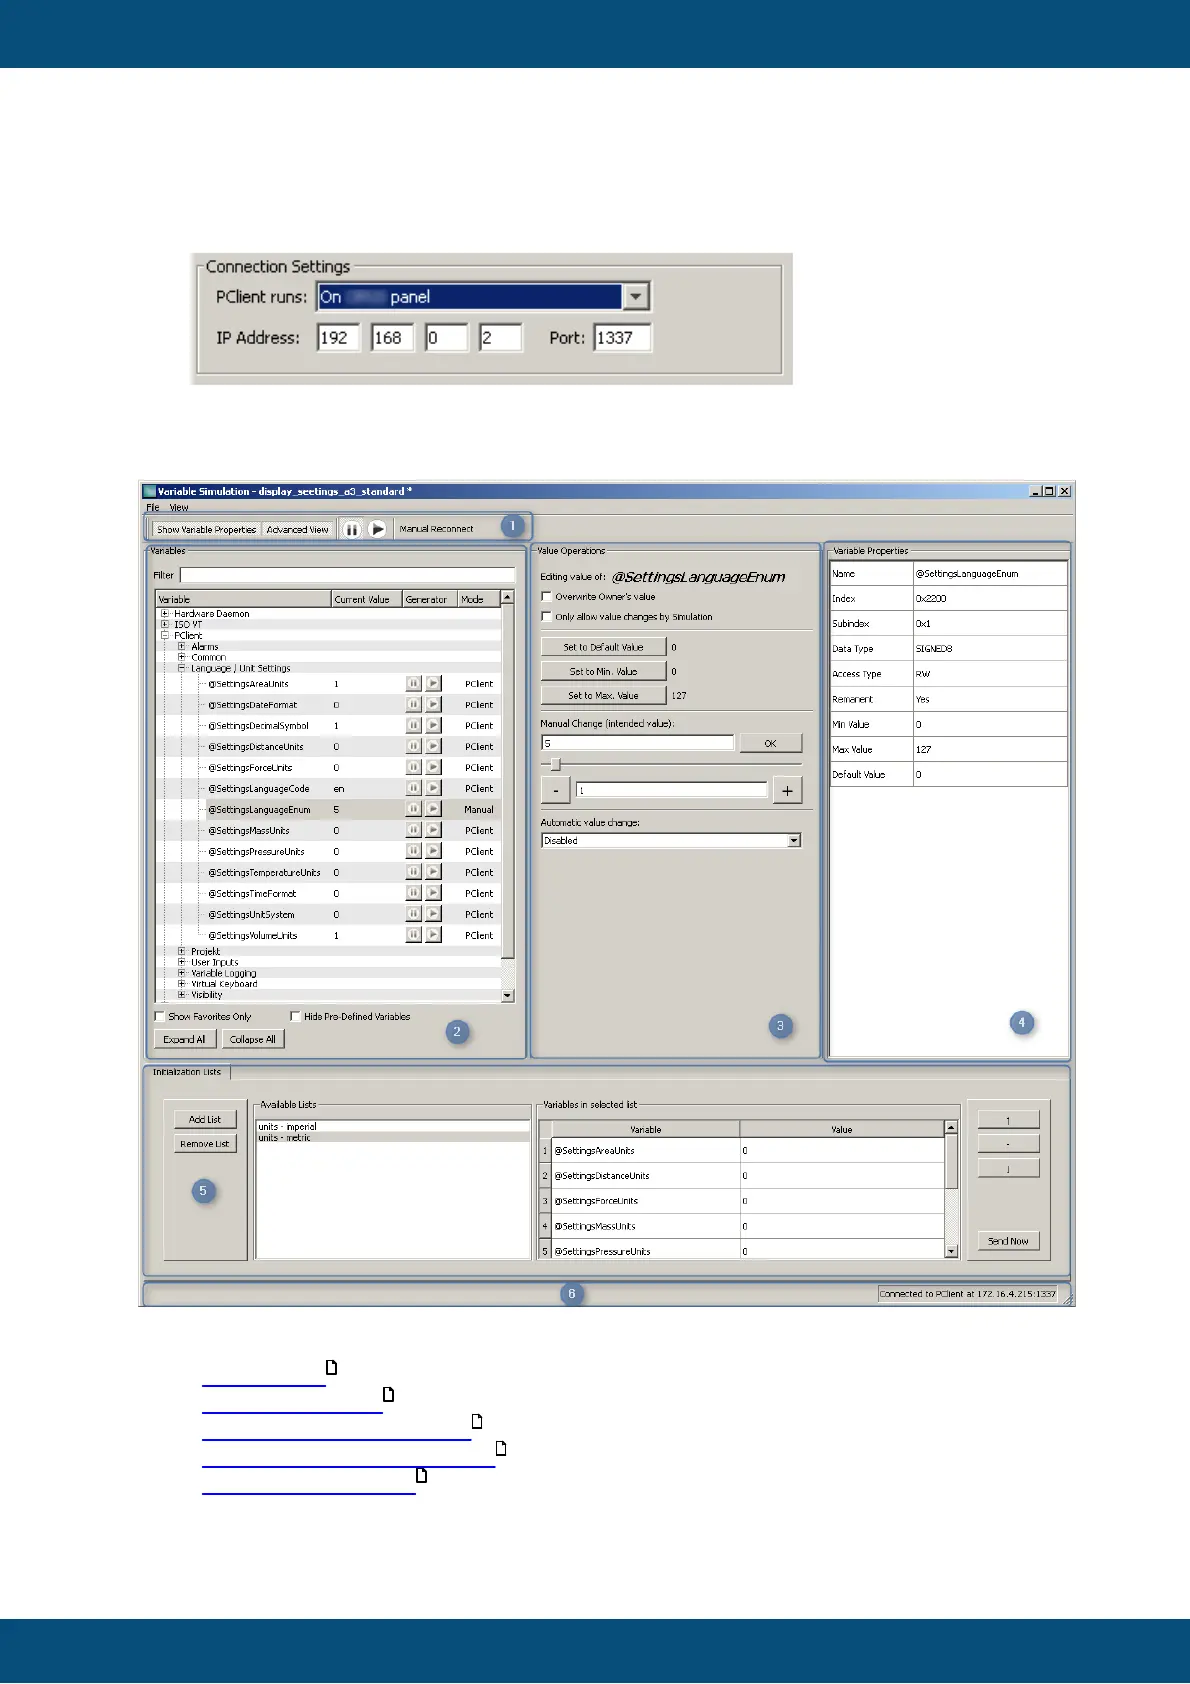Start generator for @SettingsUnitSystem row
Screen dimensions: 1190x1684
[x=433, y=914]
